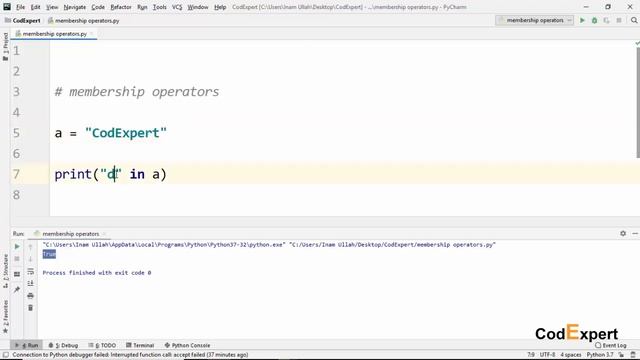Screen dimensions: 640x360
Task: Click the up arrow in Run panel
Action: click(x=31, y=247)
